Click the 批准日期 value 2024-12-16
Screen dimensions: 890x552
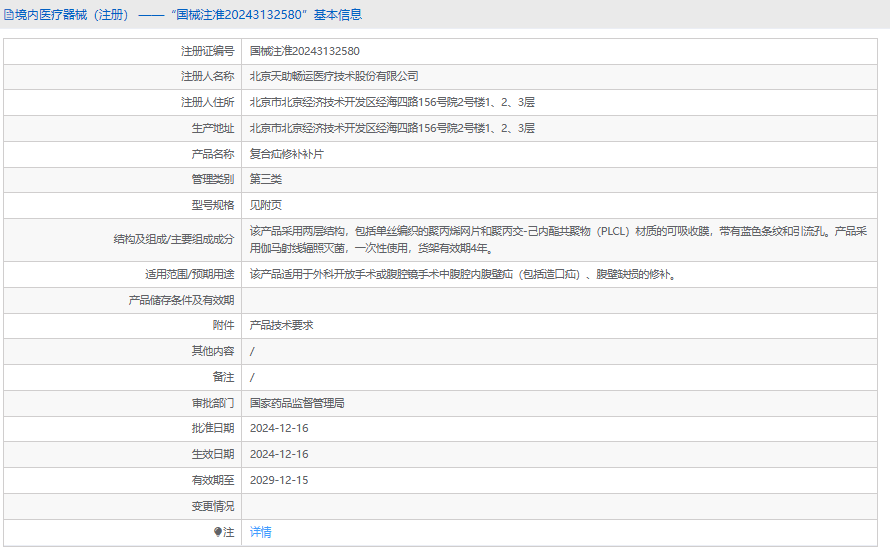coord(279,428)
